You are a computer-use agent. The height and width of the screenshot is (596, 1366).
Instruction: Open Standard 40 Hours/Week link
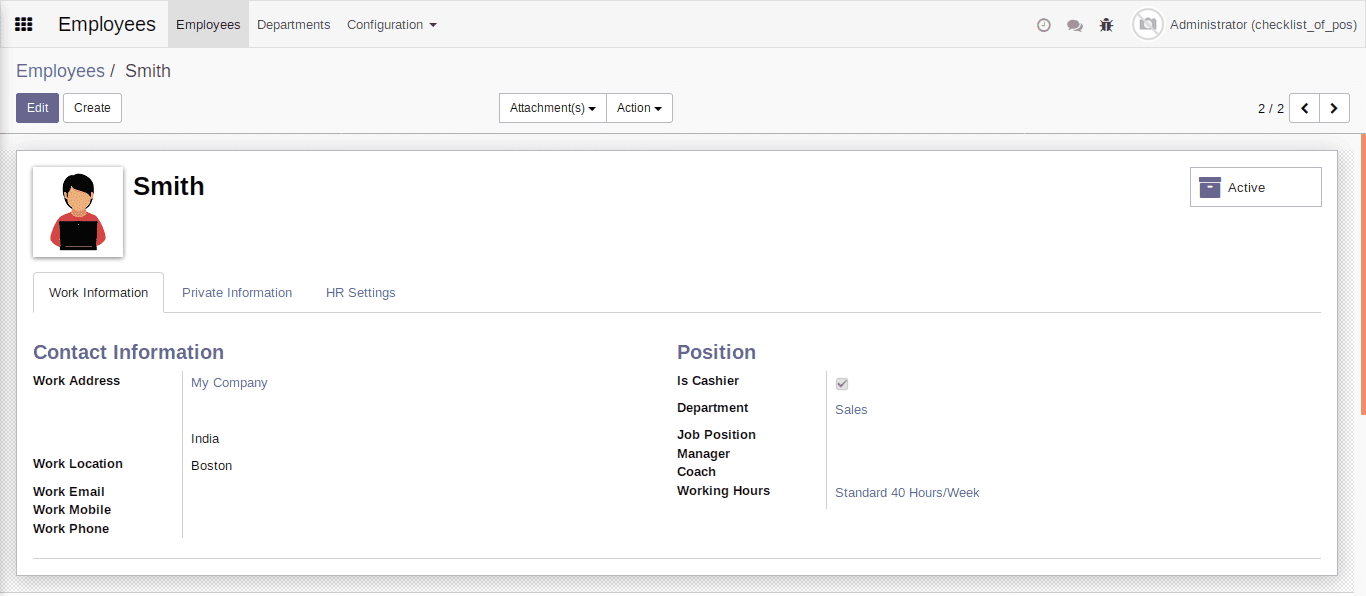(x=907, y=493)
